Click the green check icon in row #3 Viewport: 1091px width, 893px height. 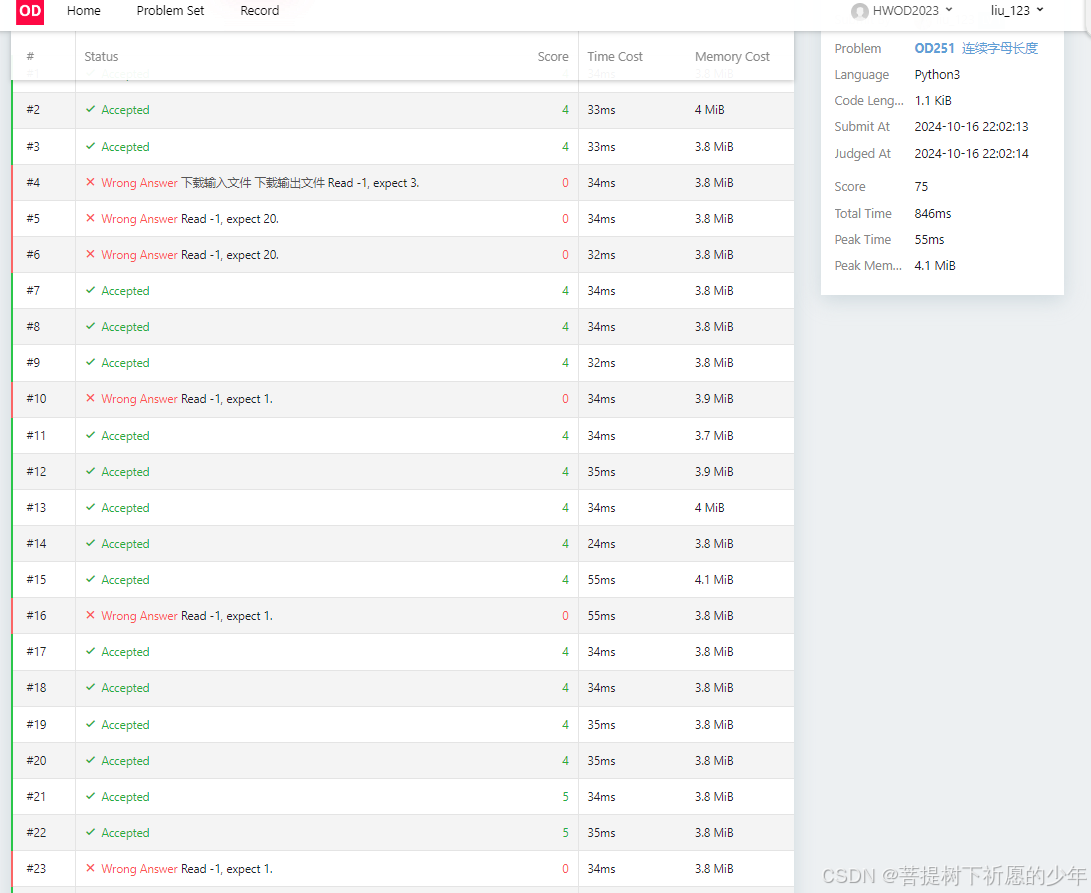(90, 145)
